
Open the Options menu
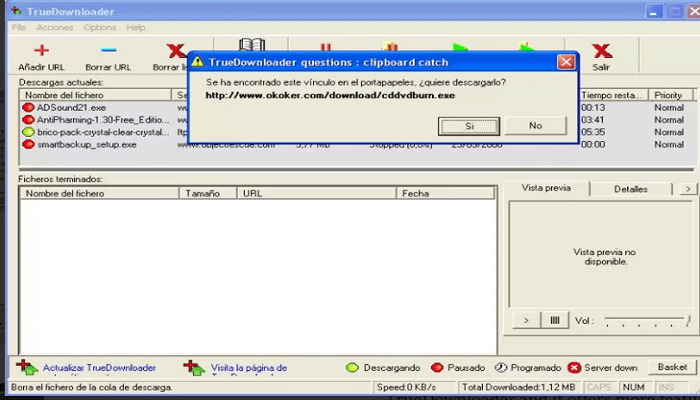100,28
